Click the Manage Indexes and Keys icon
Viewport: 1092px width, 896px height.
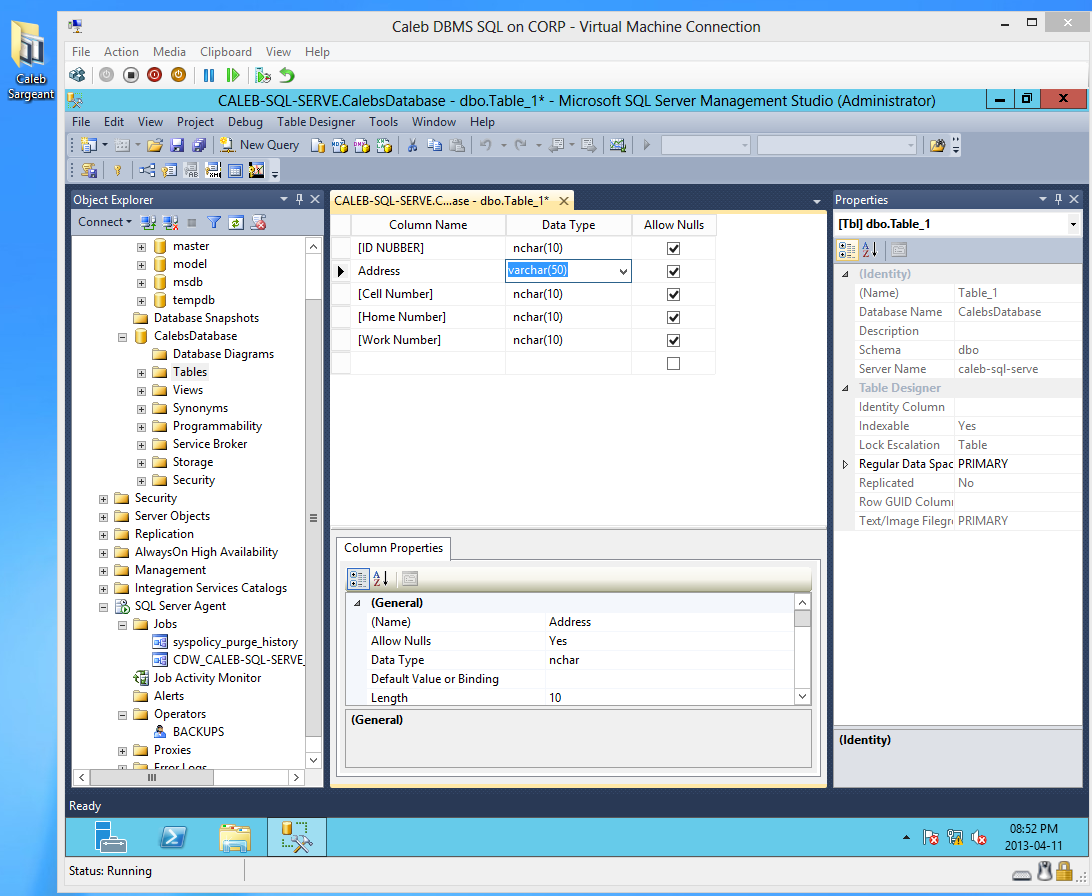point(169,170)
